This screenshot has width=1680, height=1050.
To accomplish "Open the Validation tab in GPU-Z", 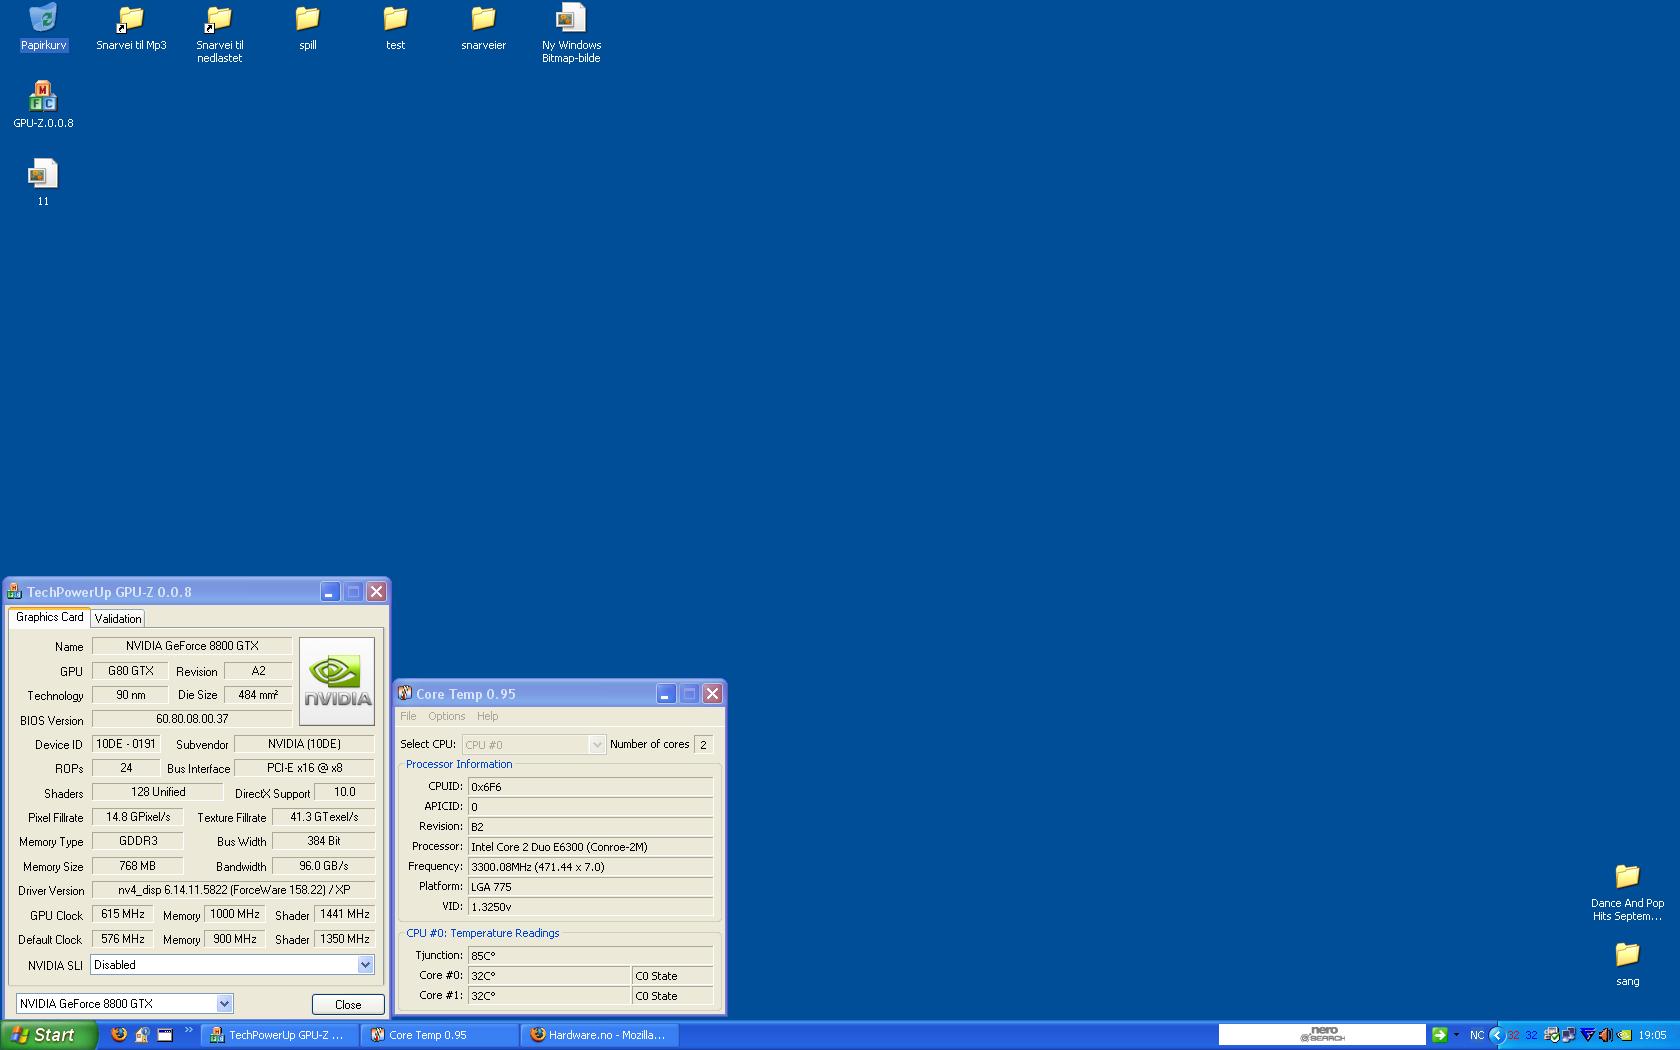I will [118, 619].
